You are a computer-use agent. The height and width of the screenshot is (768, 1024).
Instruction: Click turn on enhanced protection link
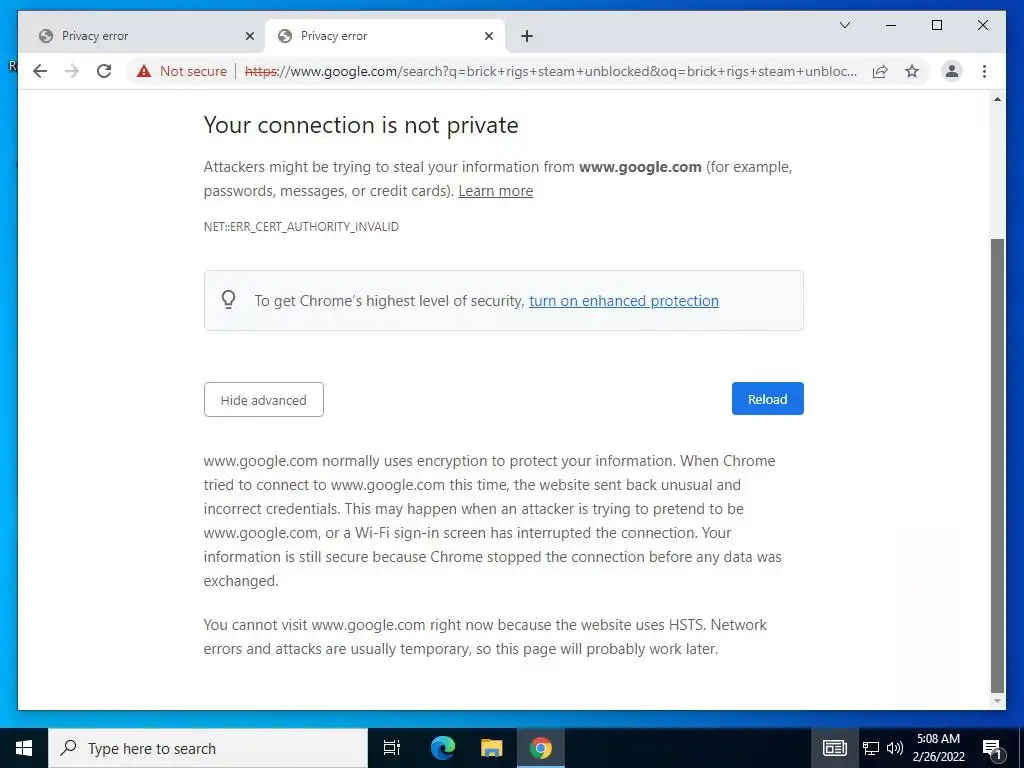point(623,301)
